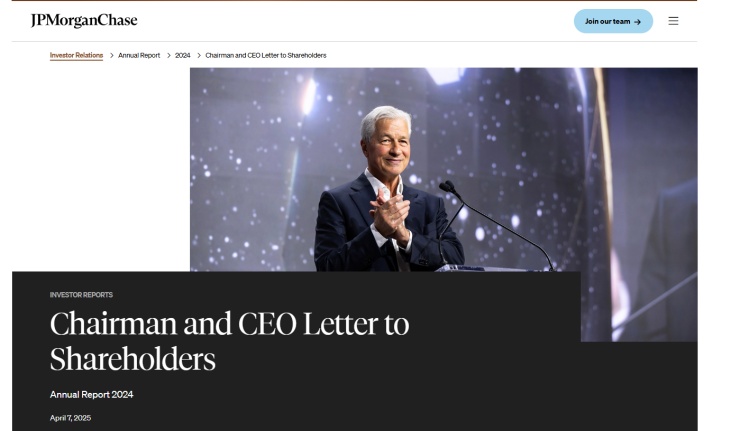The width and height of the screenshot is (731, 431).
Task: Click the chevron after 2024 breadcrumb
Action: (199, 56)
